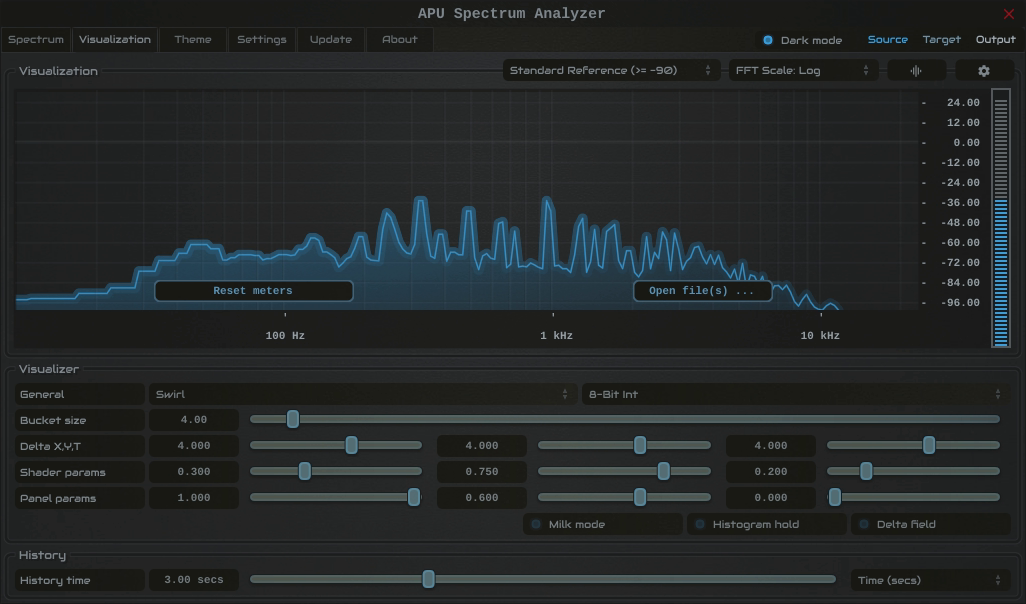Viewport: 1026px width, 604px height.
Task: Click the third Delta X,Y,T slider handle
Action: tap(929, 446)
